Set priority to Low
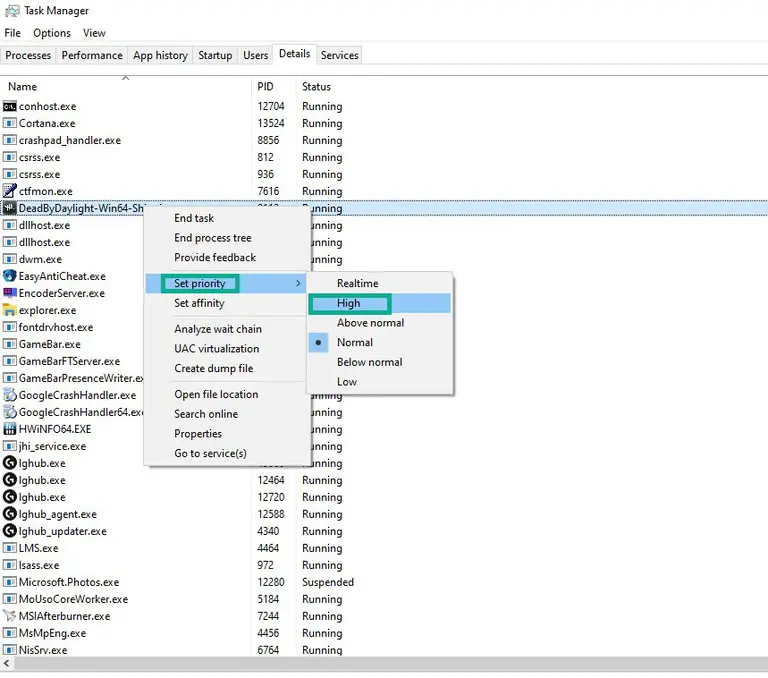This screenshot has width=768, height=678. 379,382
